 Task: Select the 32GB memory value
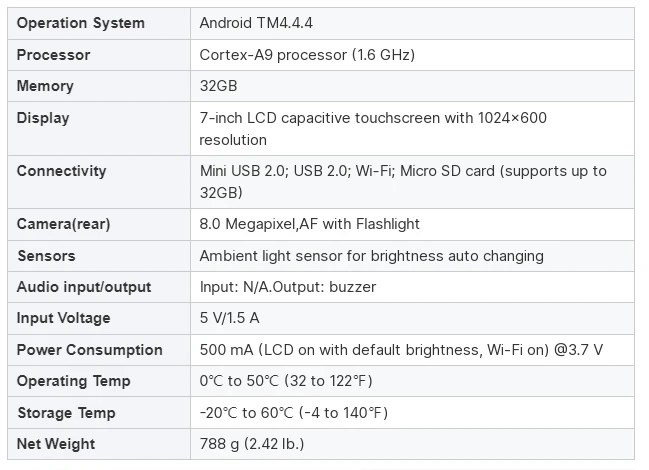[219, 86]
